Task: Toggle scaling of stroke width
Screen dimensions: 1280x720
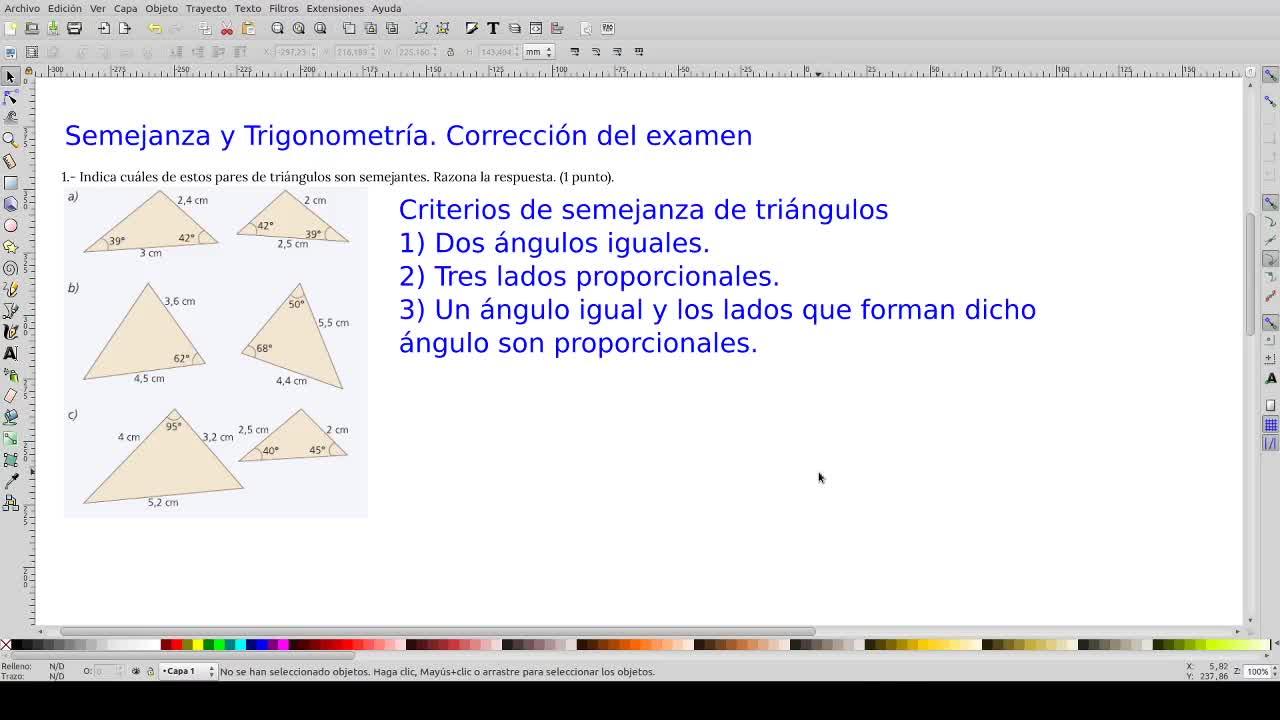Action: point(575,52)
